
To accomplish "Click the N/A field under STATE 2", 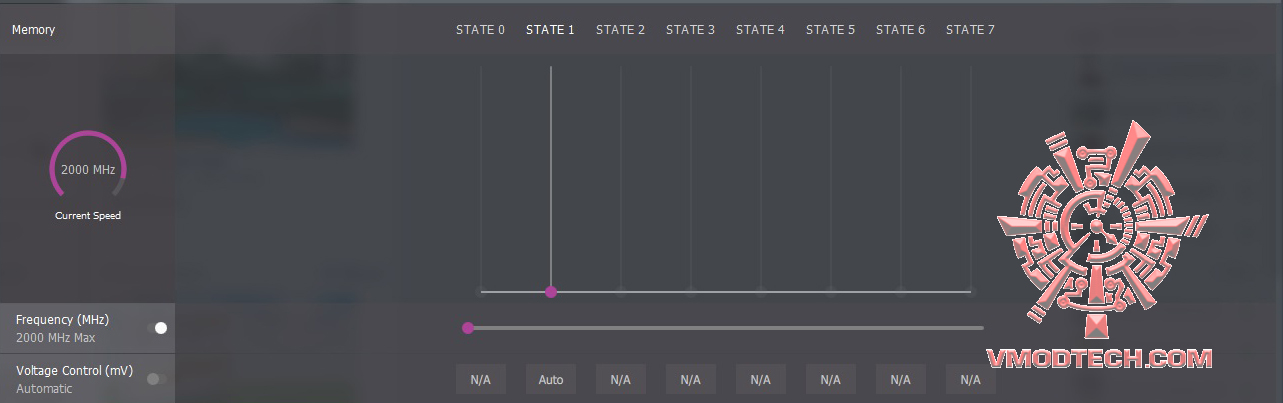I will click(621, 380).
